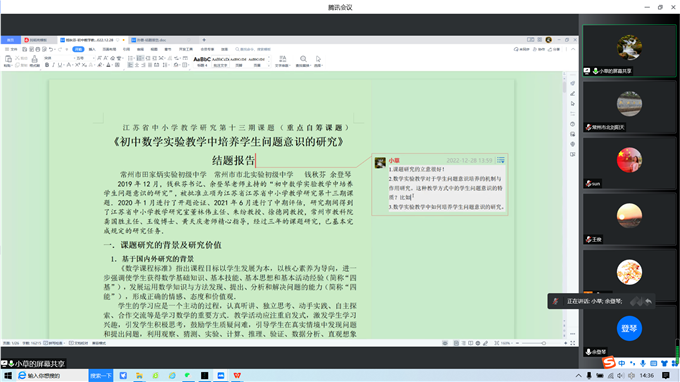Click reply arrow on speaking notification

pyautogui.click(x=648, y=301)
